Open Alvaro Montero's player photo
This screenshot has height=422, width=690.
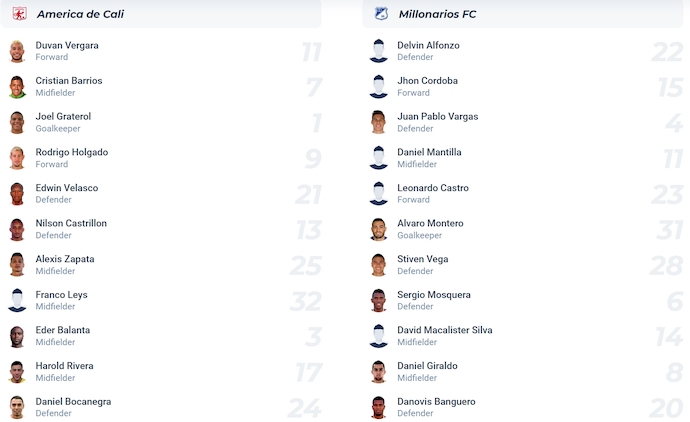point(379,229)
